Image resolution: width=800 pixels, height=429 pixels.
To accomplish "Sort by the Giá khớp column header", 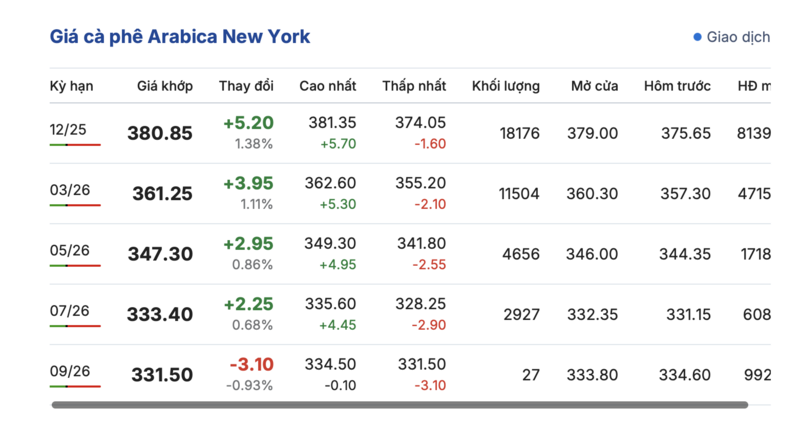I will [x=165, y=86].
